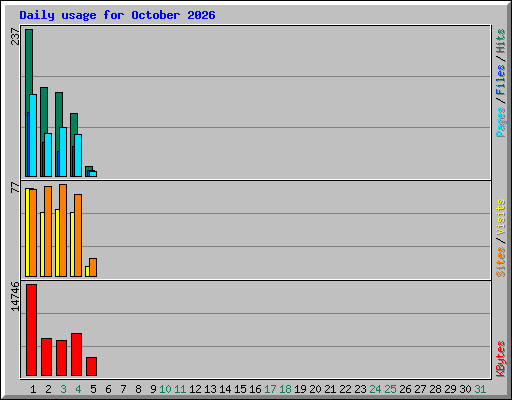The width and height of the screenshot is (512, 400).
Task: Click green day 25 on the x-axis
Action: click(x=390, y=389)
